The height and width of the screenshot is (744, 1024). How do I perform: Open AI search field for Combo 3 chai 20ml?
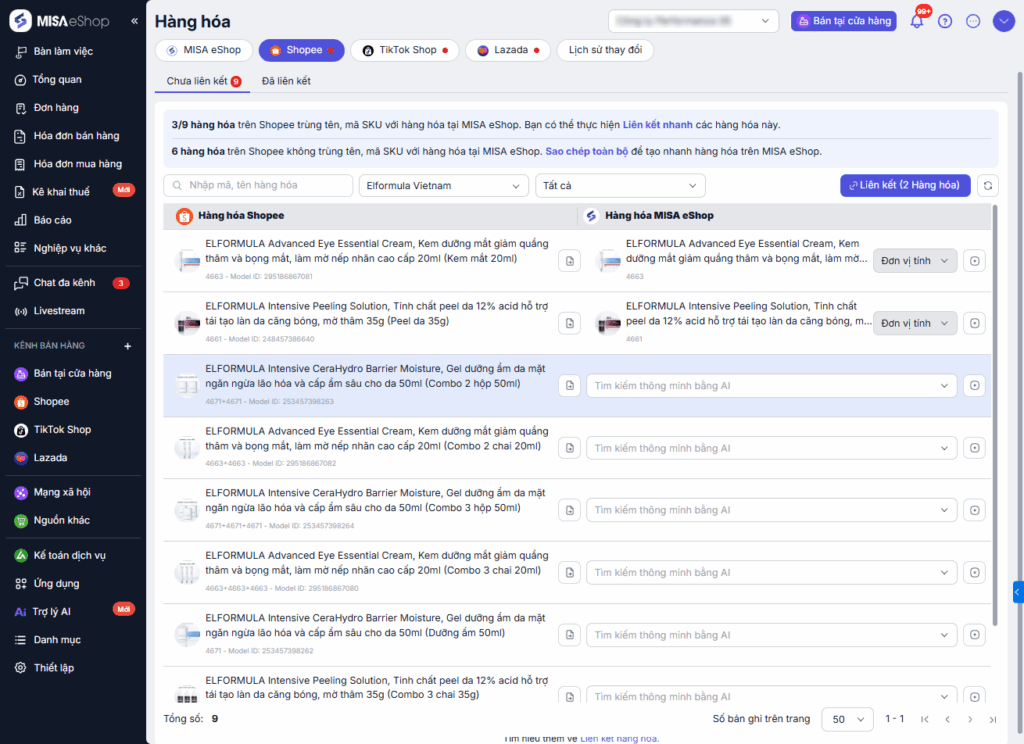pos(771,573)
